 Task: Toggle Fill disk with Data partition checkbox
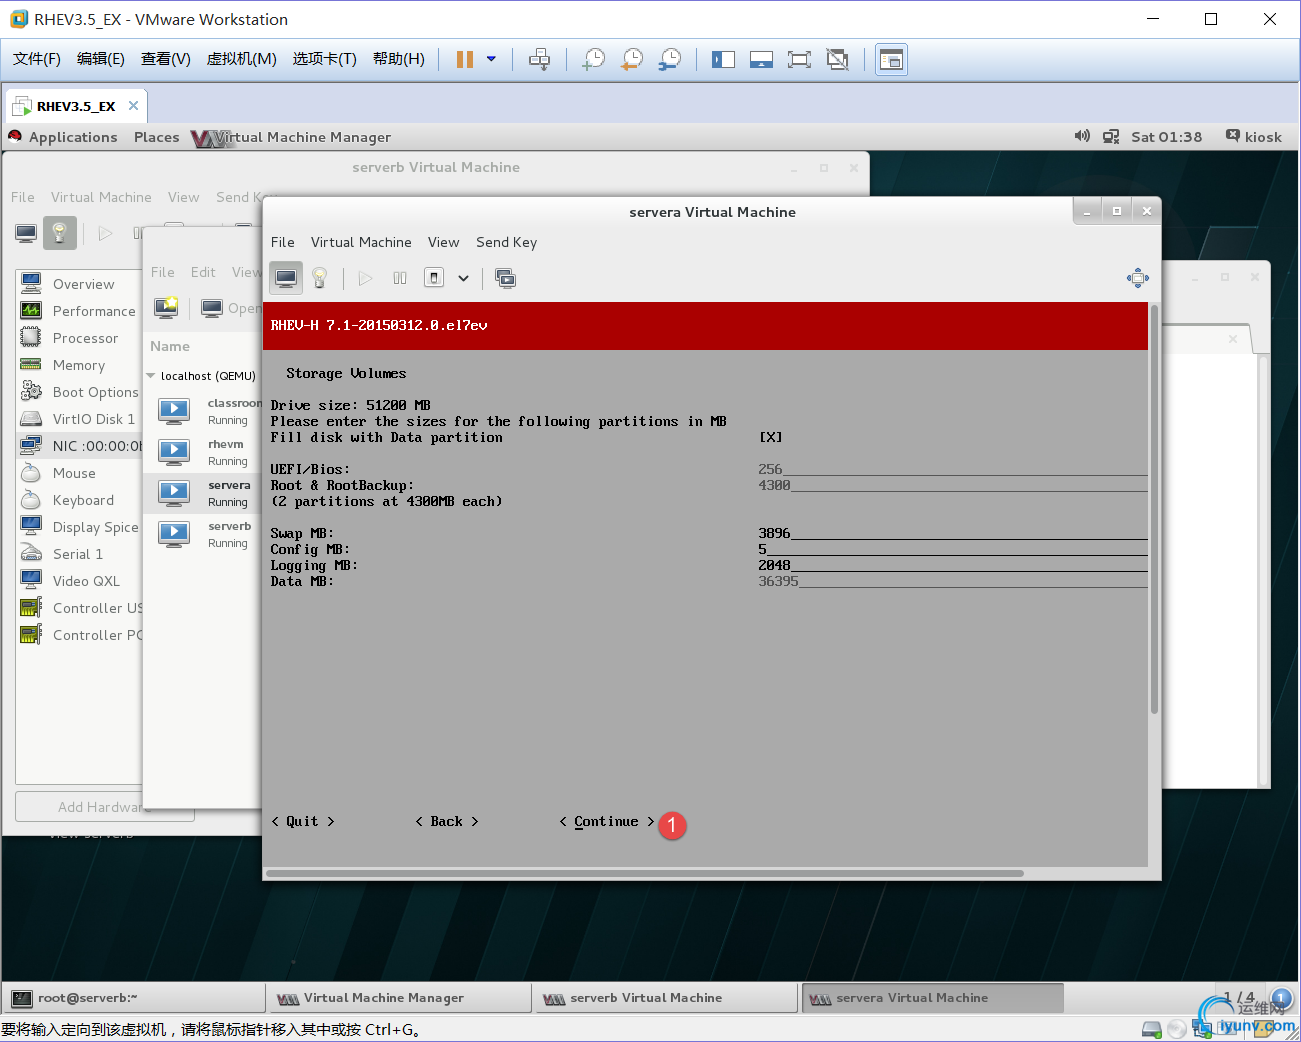click(770, 437)
